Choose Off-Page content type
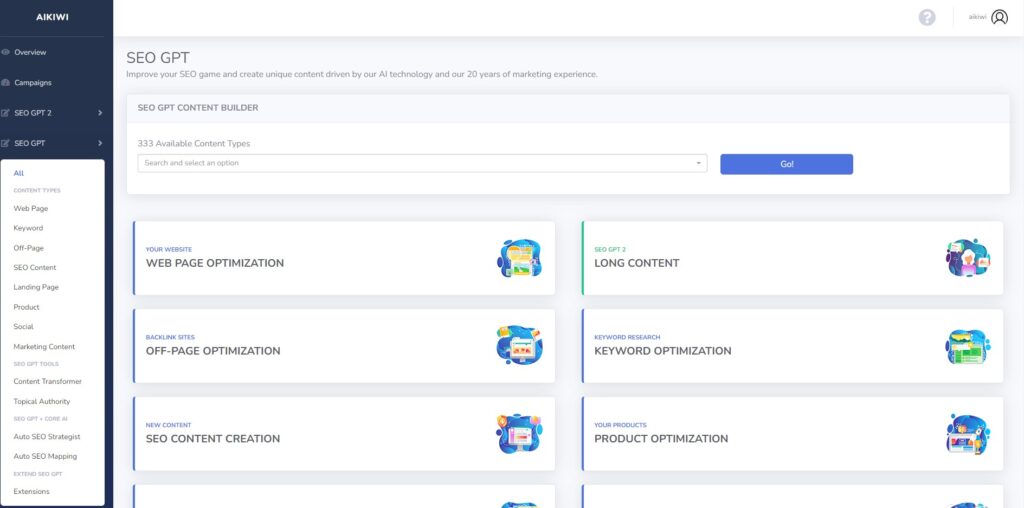This screenshot has height=508, width=1024. (x=29, y=248)
